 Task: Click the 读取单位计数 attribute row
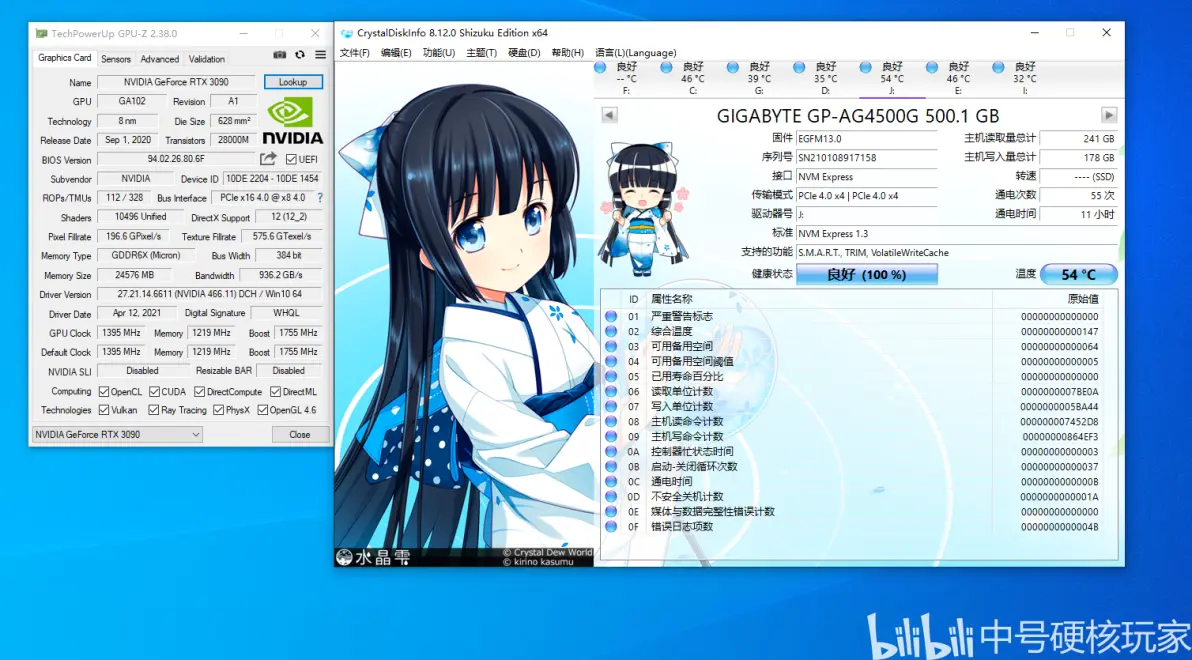[858, 392]
